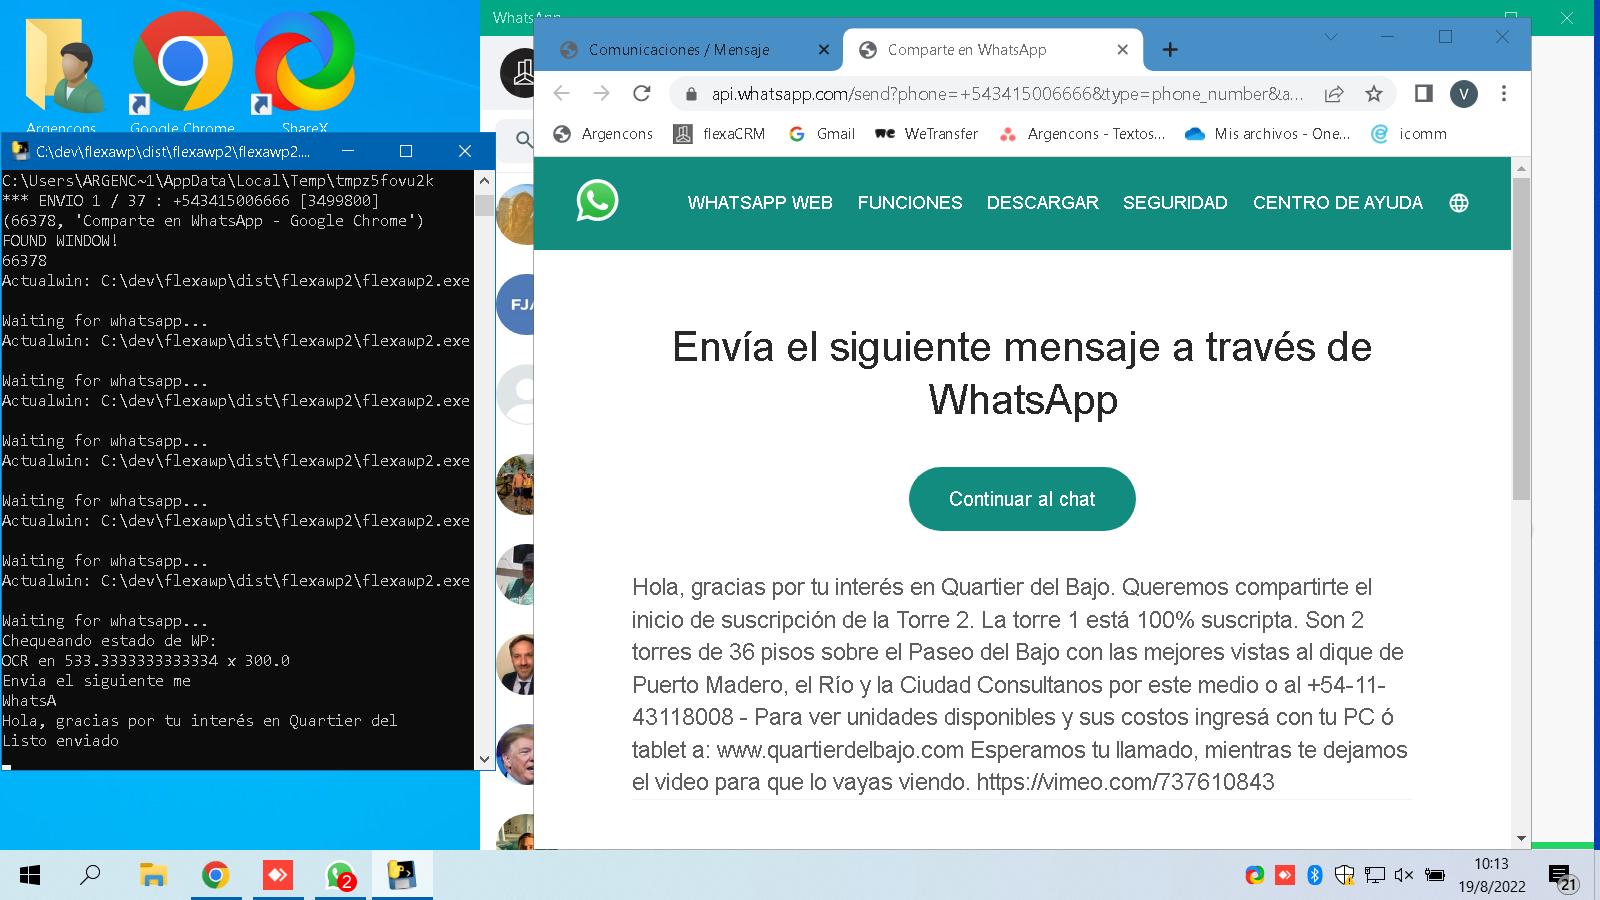This screenshot has height=900, width=1600.
Task: Click the WhatsApp logo in page header
Action: pos(597,201)
